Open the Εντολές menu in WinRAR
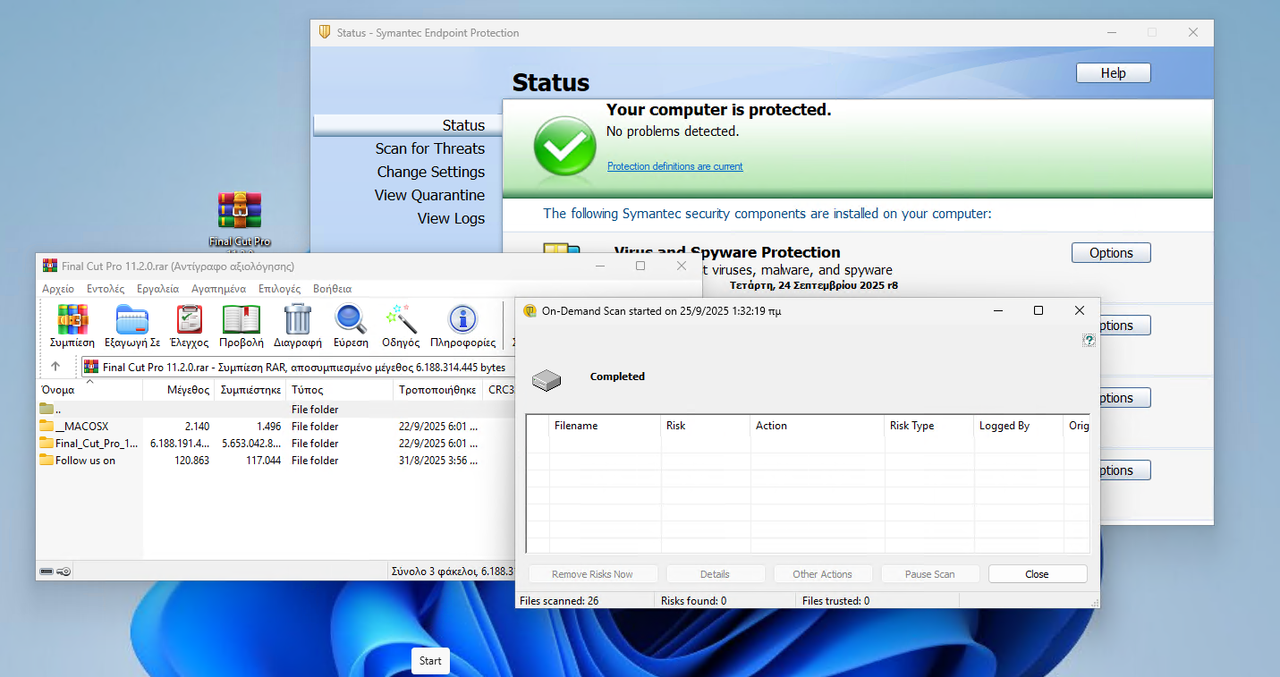 pyautogui.click(x=105, y=288)
